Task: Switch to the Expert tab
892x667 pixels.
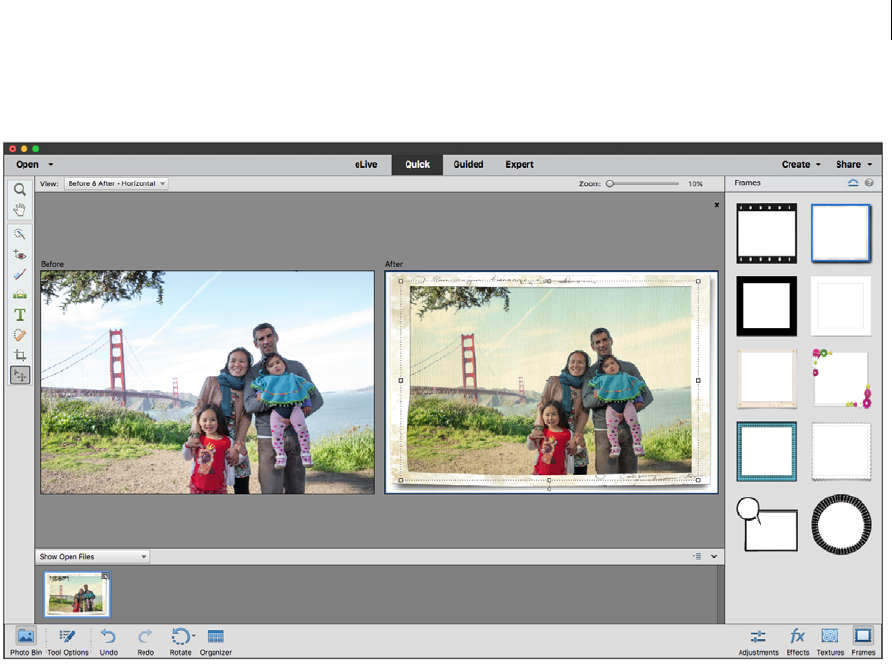Action: [x=519, y=164]
